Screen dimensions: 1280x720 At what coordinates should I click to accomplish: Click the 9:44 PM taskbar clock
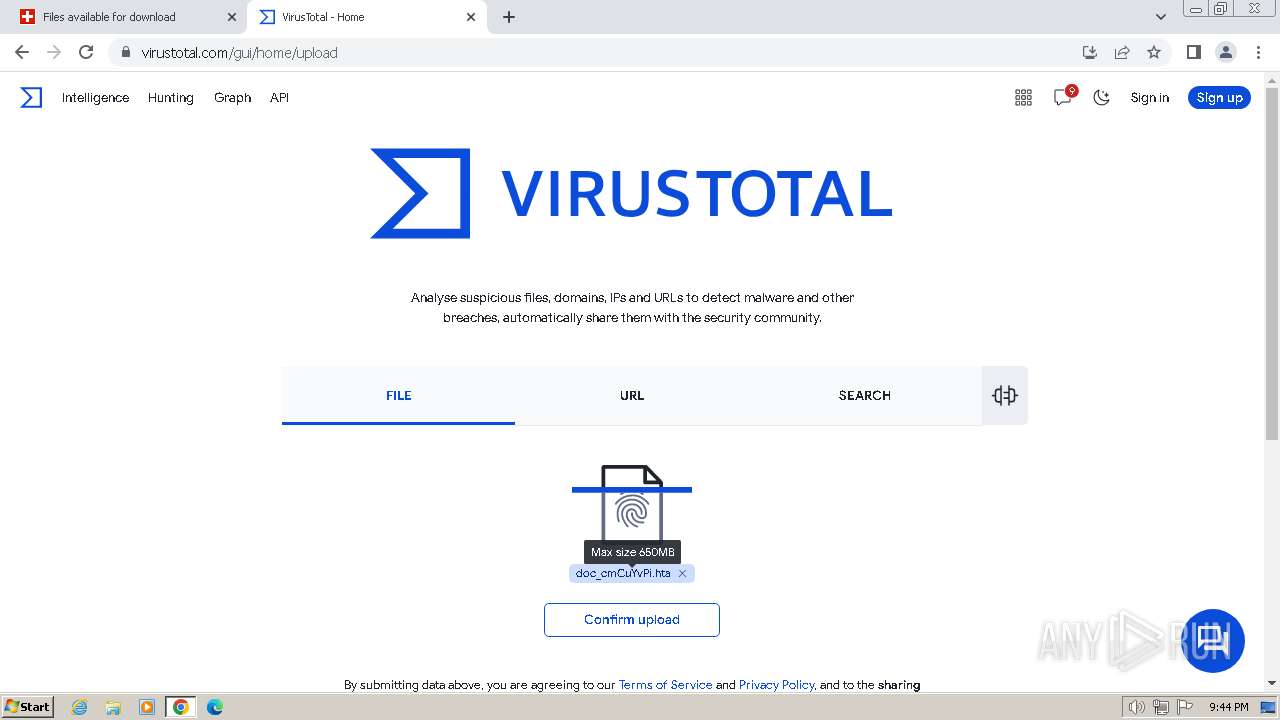(1229, 707)
